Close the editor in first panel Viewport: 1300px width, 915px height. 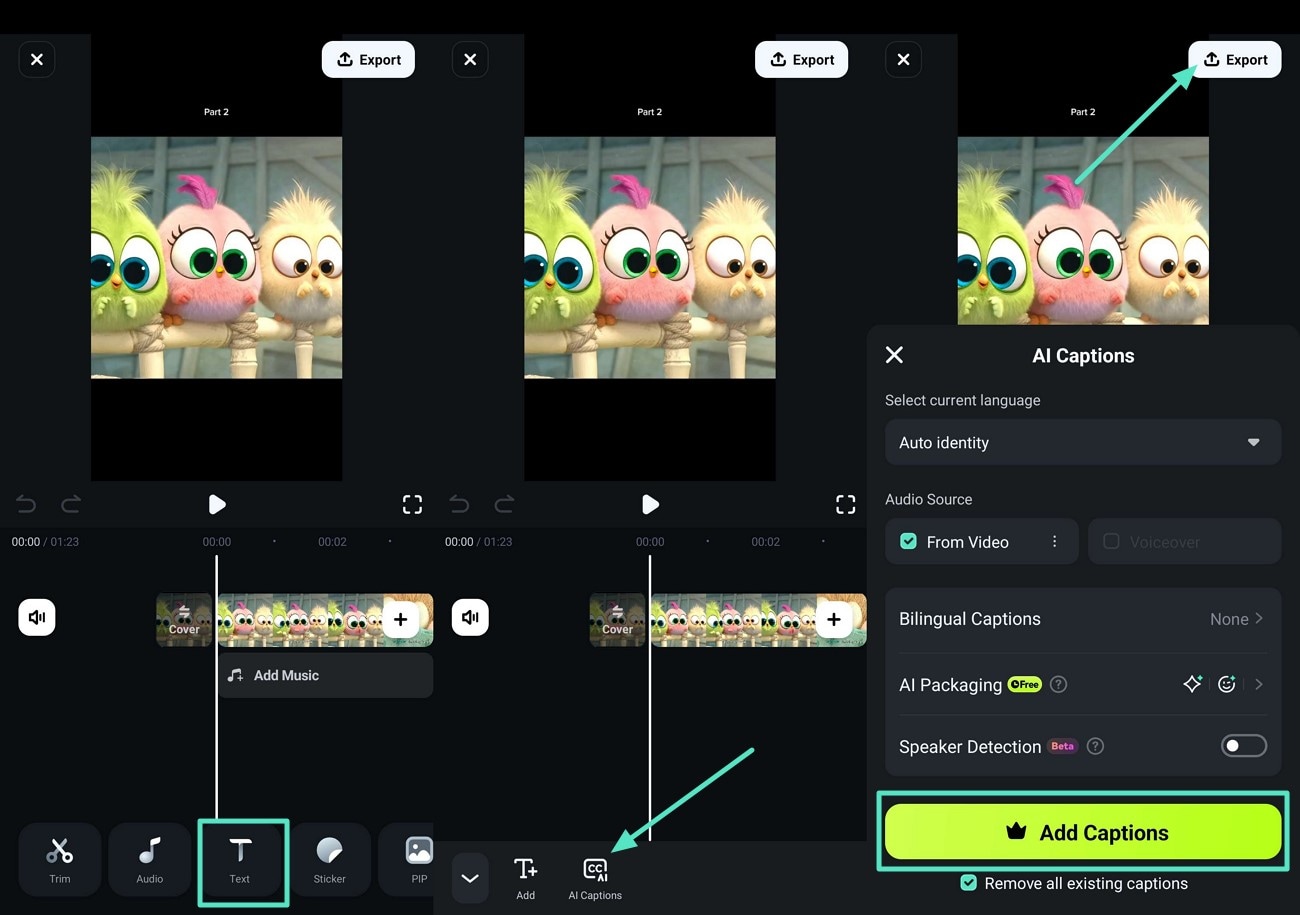click(37, 60)
